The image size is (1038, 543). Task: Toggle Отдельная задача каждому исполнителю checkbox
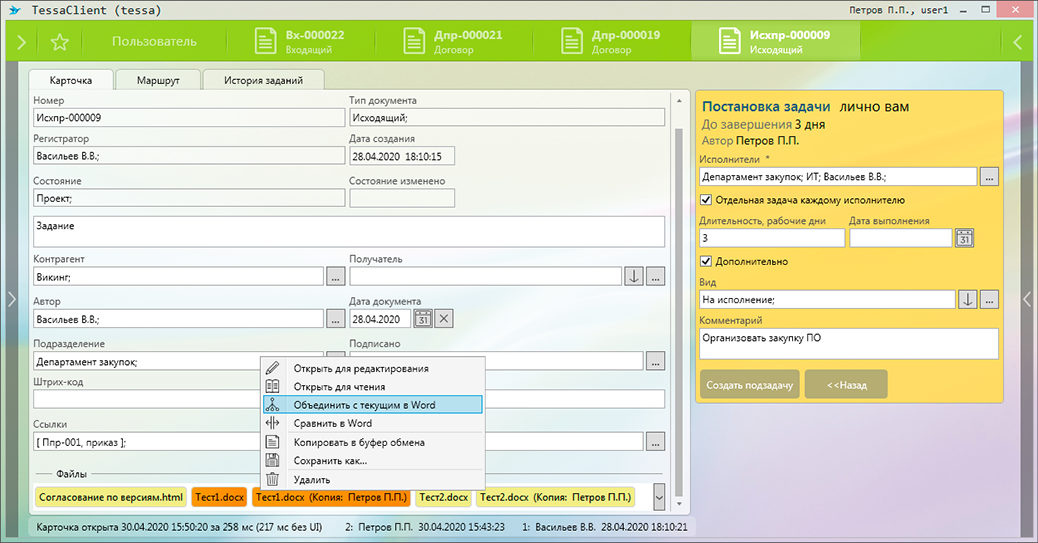pos(707,200)
